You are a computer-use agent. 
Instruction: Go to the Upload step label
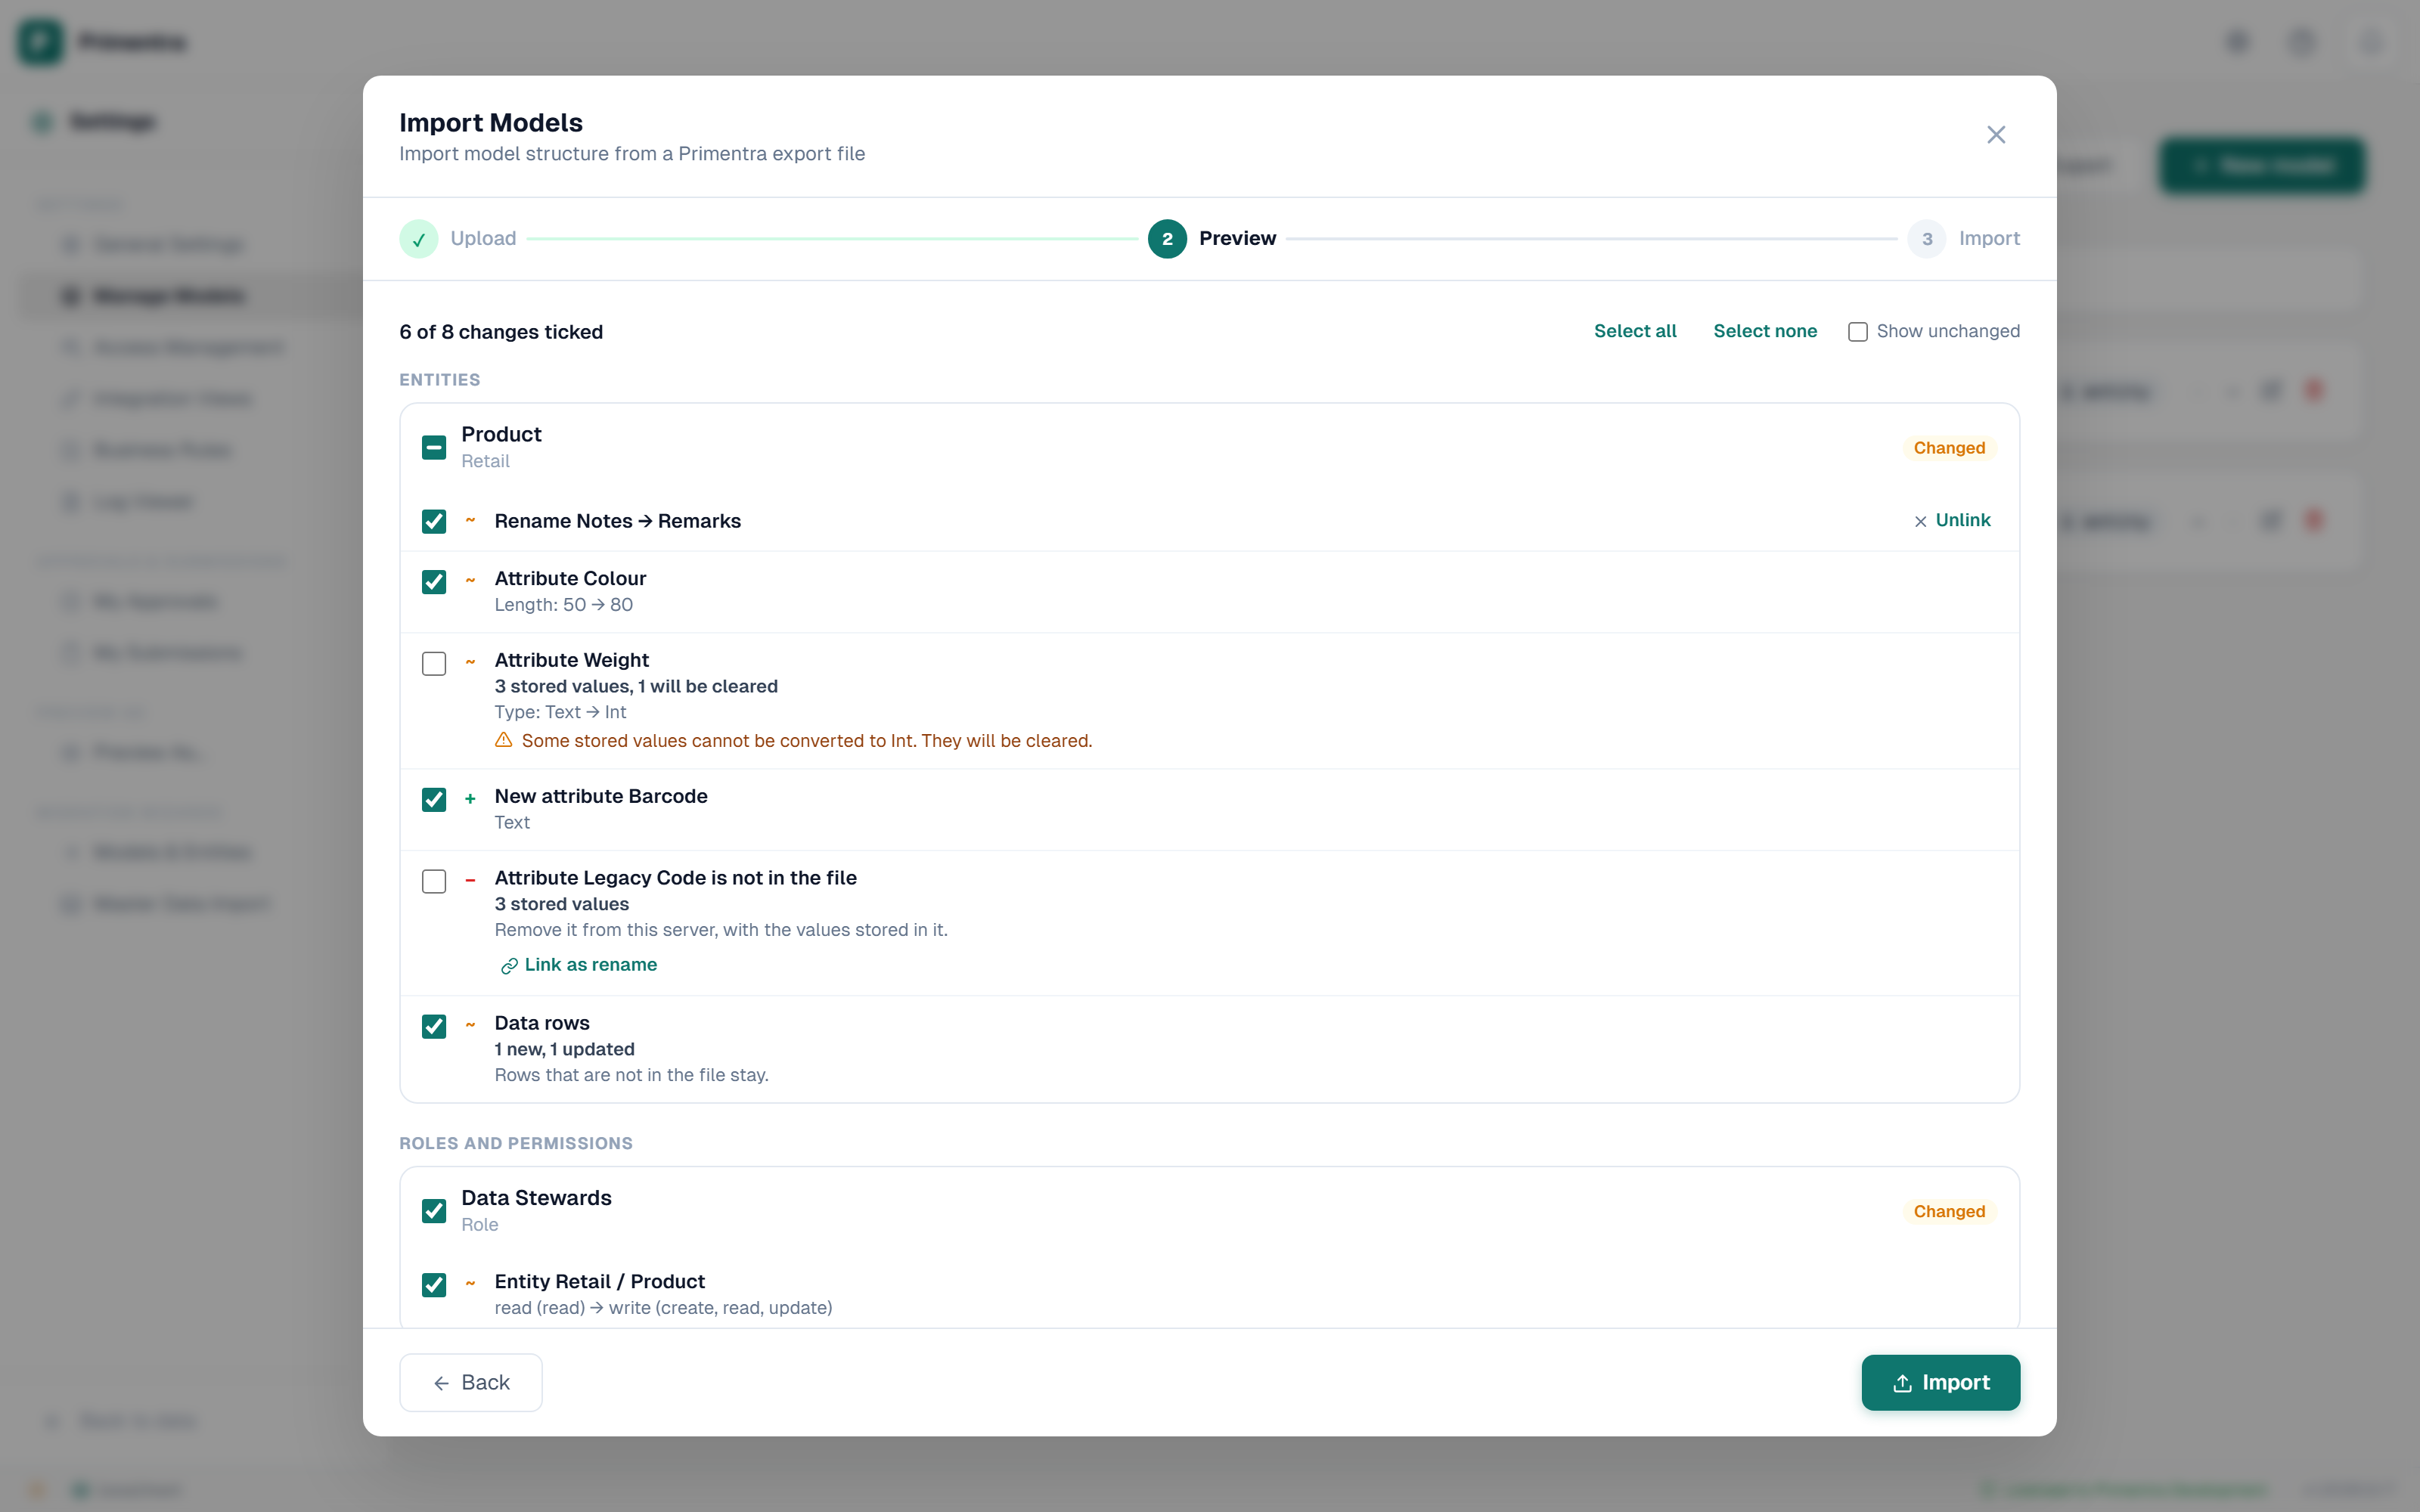click(483, 238)
